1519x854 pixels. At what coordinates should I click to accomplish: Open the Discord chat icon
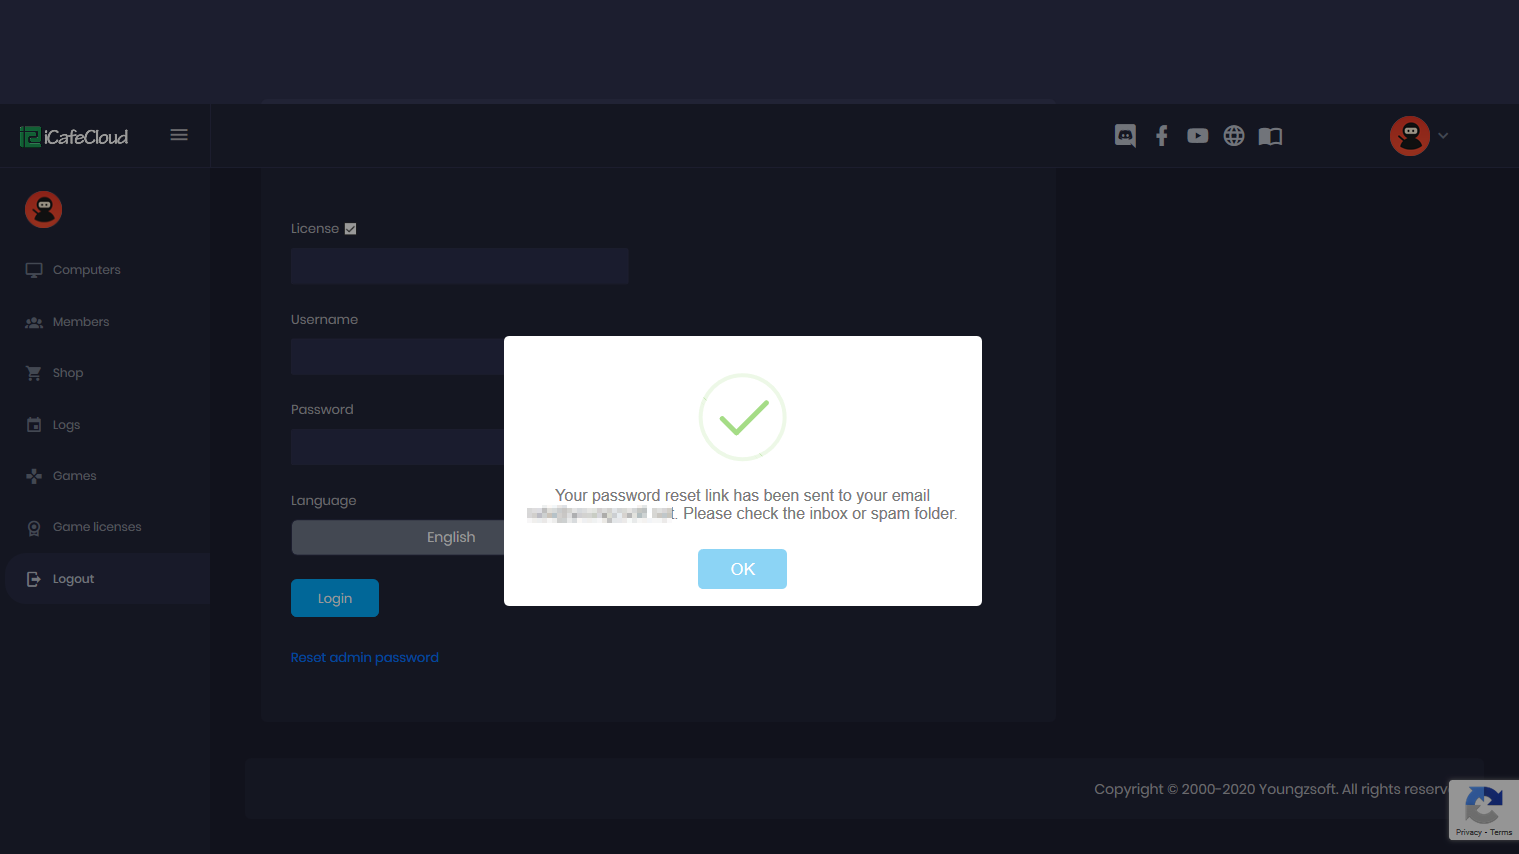pos(1125,136)
